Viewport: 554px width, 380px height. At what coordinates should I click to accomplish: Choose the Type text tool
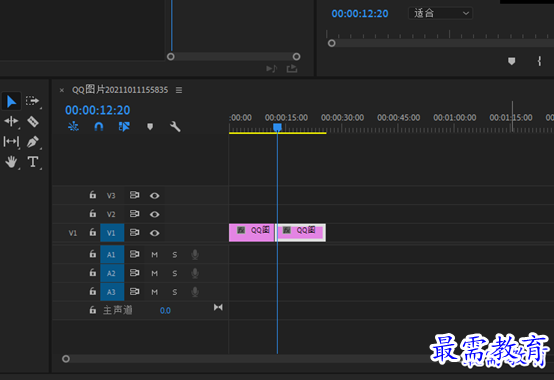click(33, 162)
